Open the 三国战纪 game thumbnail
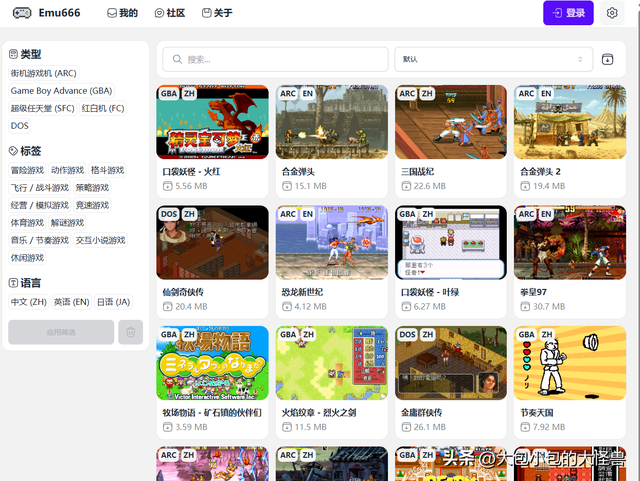Screen dimensions: 640x481 [451, 122]
